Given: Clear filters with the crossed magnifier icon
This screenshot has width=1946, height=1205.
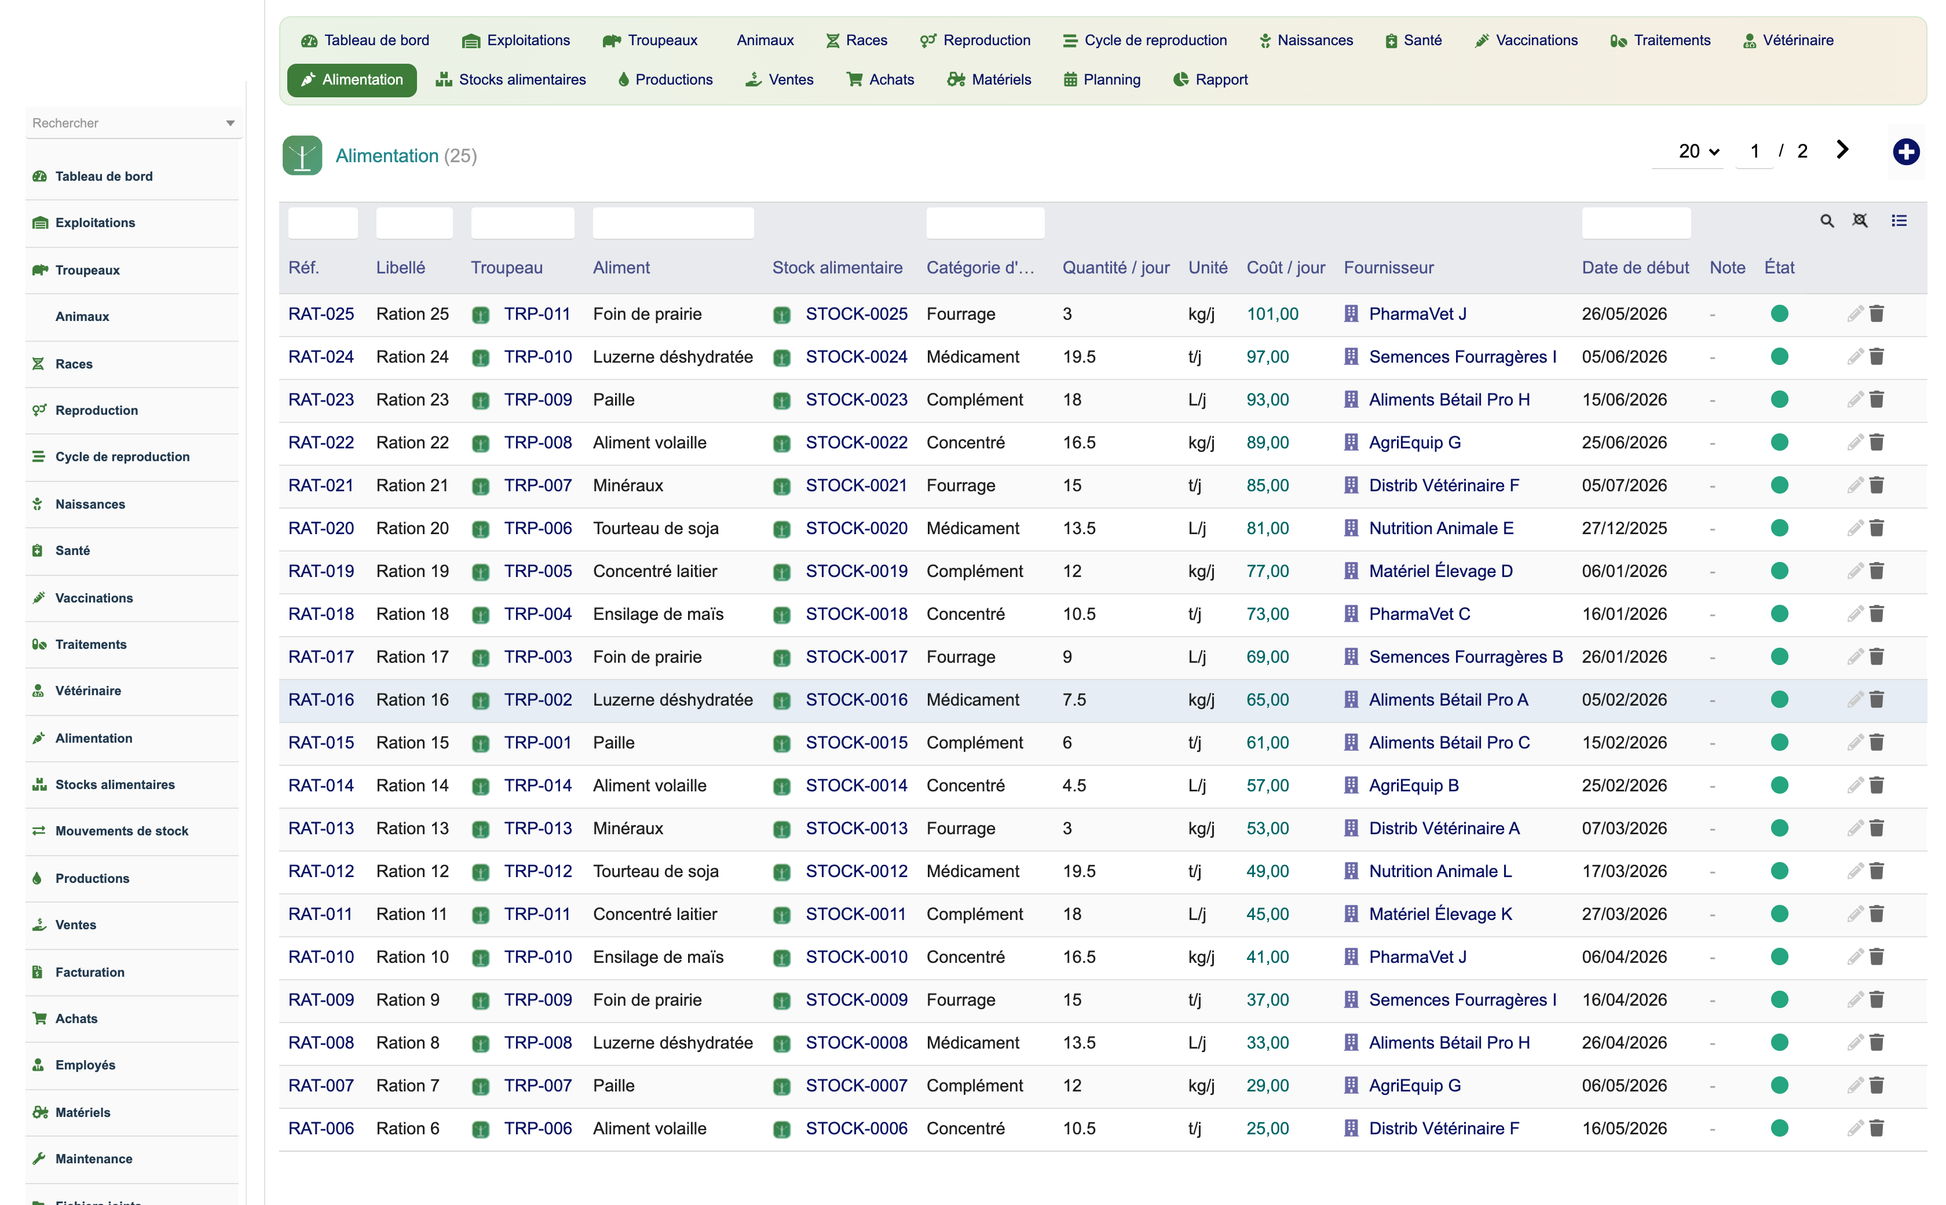Looking at the screenshot, I should click(x=1860, y=221).
